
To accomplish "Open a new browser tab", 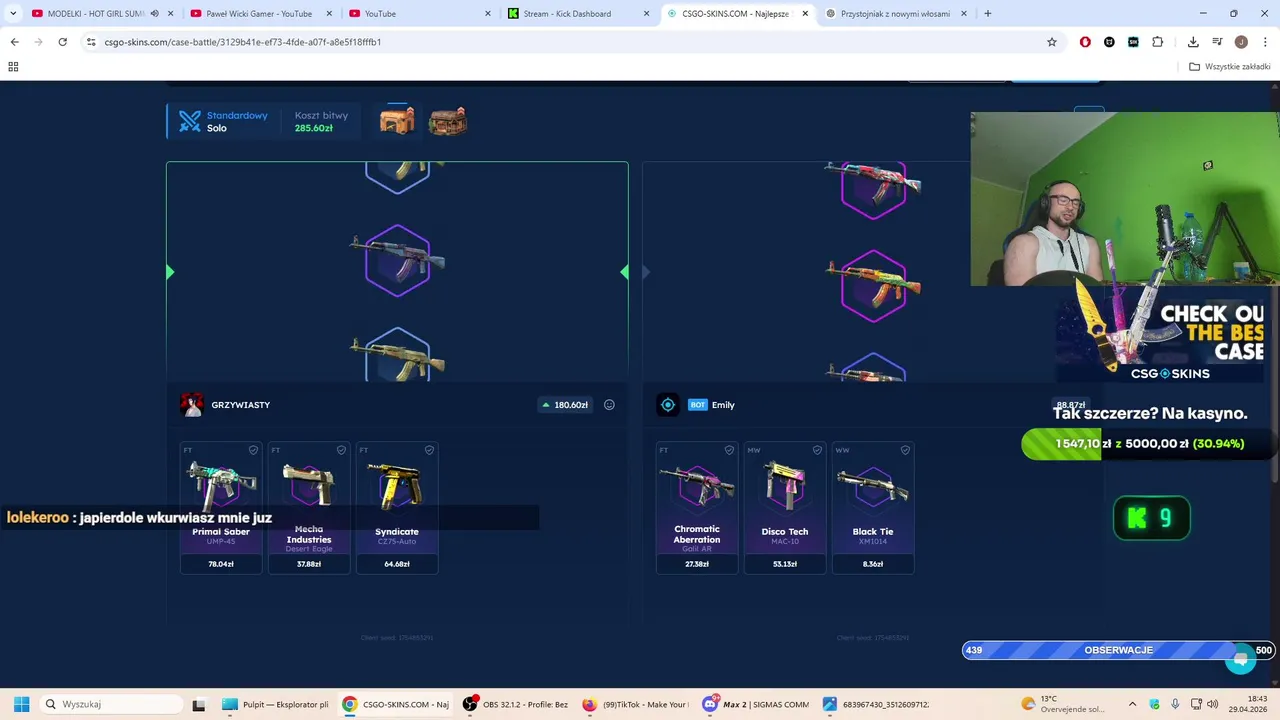I will tap(988, 14).
